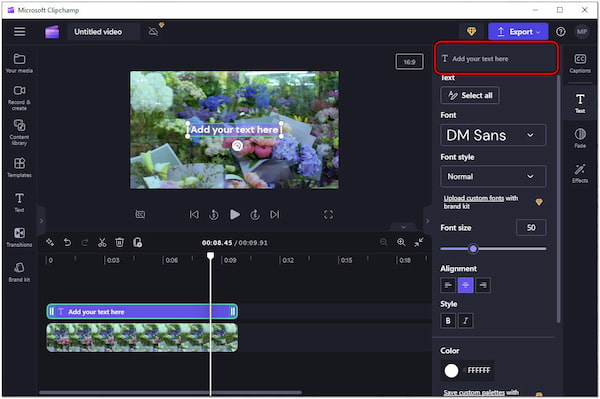600x399 pixels.
Task: Zoom in on the timeline
Action: (x=401, y=242)
